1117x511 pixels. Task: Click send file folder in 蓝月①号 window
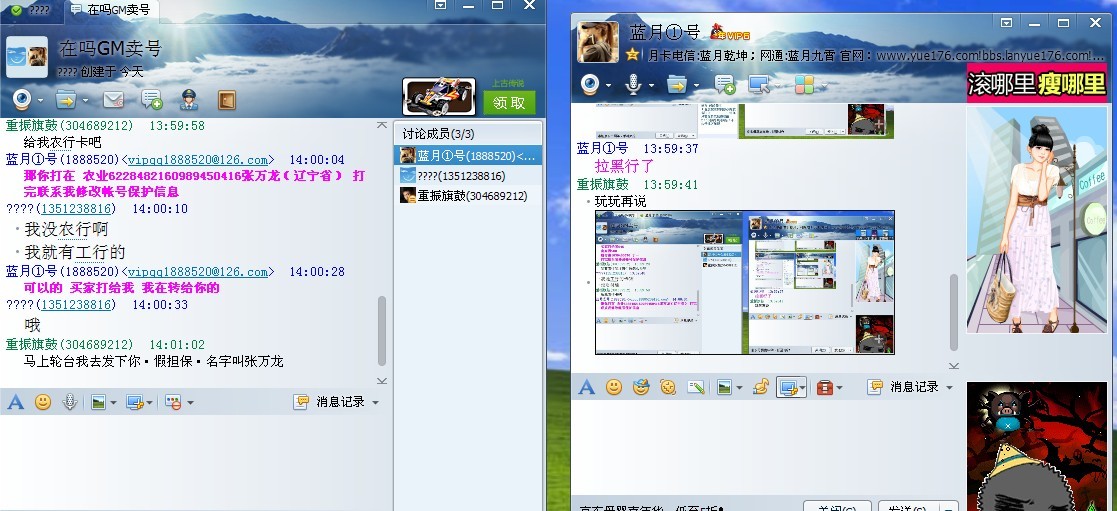pos(676,85)
